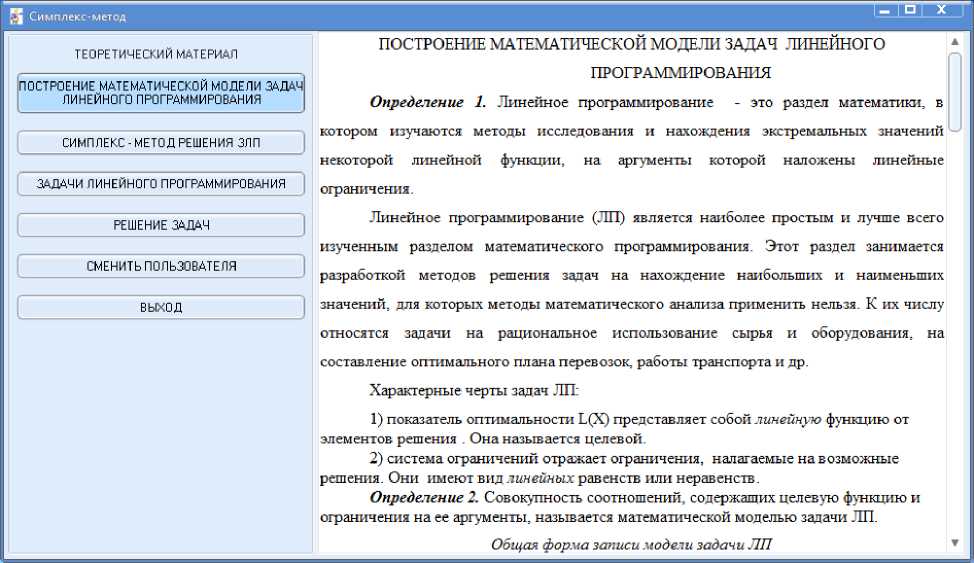Open the model-building theory topic 'ПОСТРОЕНИЕ МАТЕМАТИЧЕСКОЙ МОДЕЛИ ЗАДАЧ'
The image size is (974, 563).
[x=161, y=93]
